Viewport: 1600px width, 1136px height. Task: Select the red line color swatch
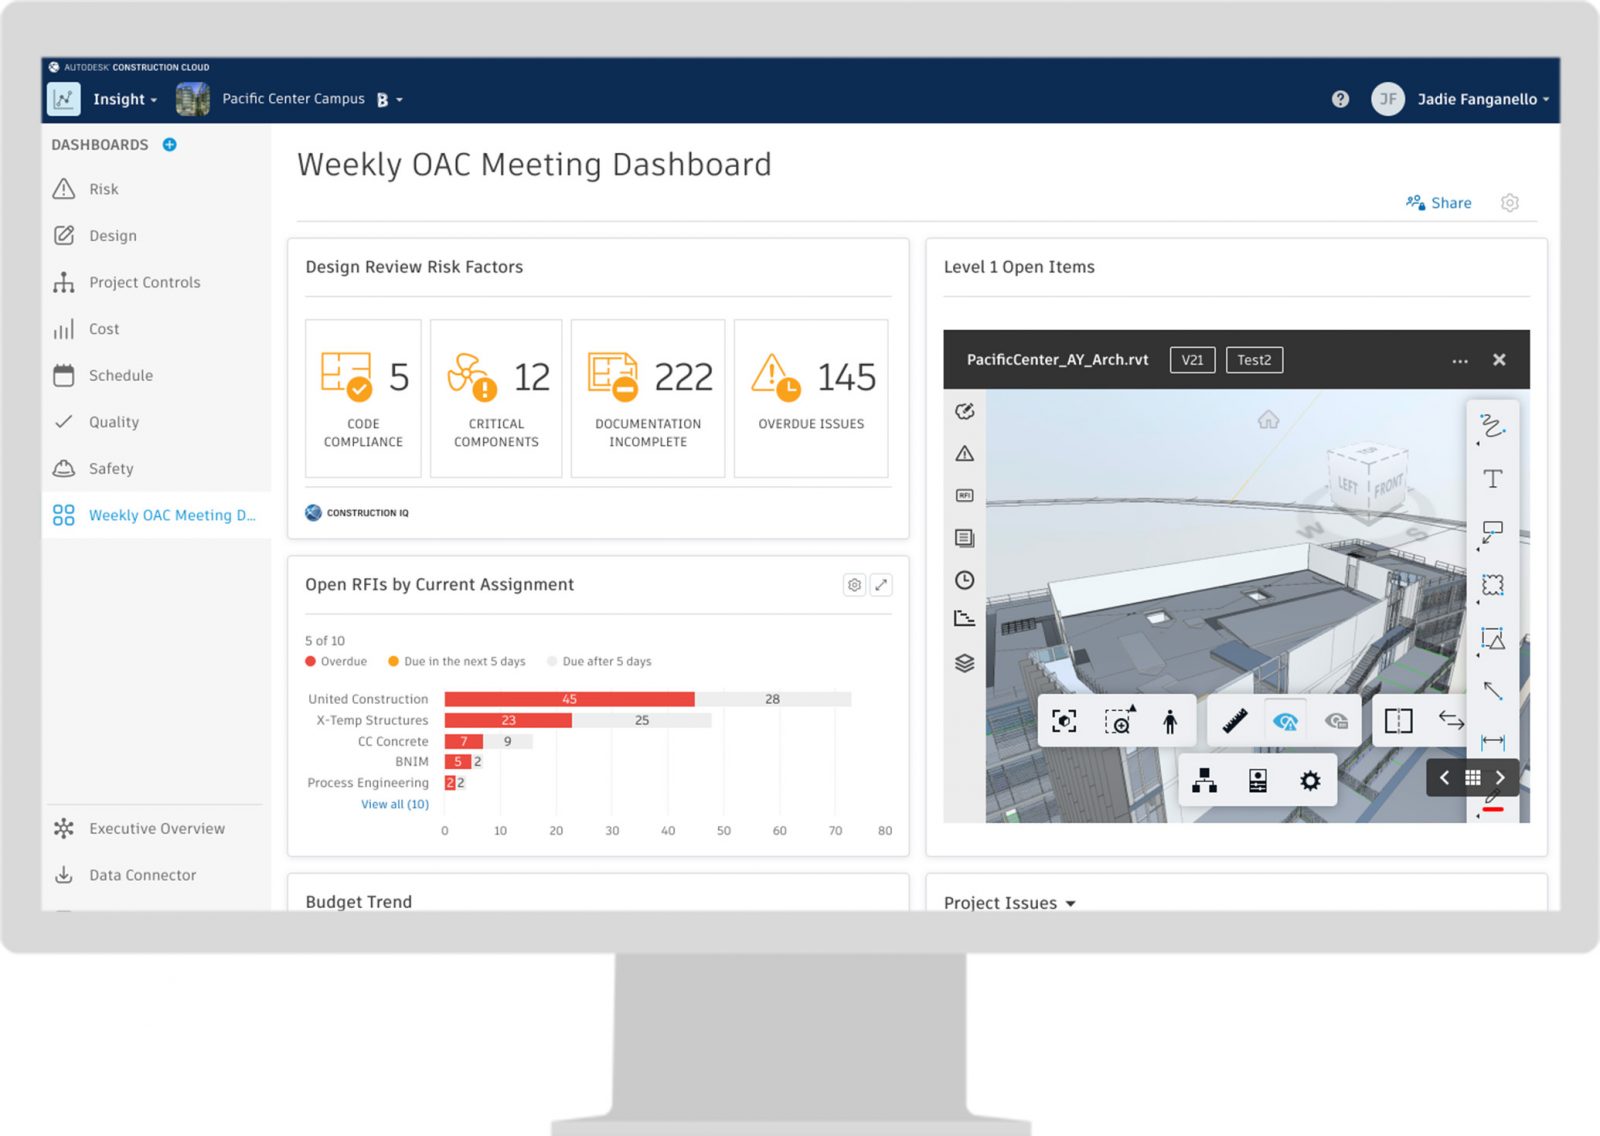click(x=1493, y=809)
